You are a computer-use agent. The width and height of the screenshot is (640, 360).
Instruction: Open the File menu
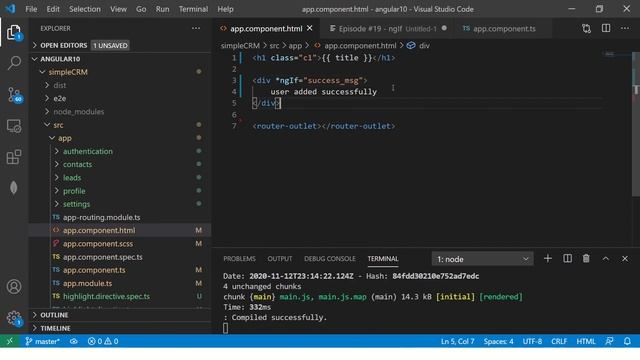pyautogui.click(x=31, y=9)
